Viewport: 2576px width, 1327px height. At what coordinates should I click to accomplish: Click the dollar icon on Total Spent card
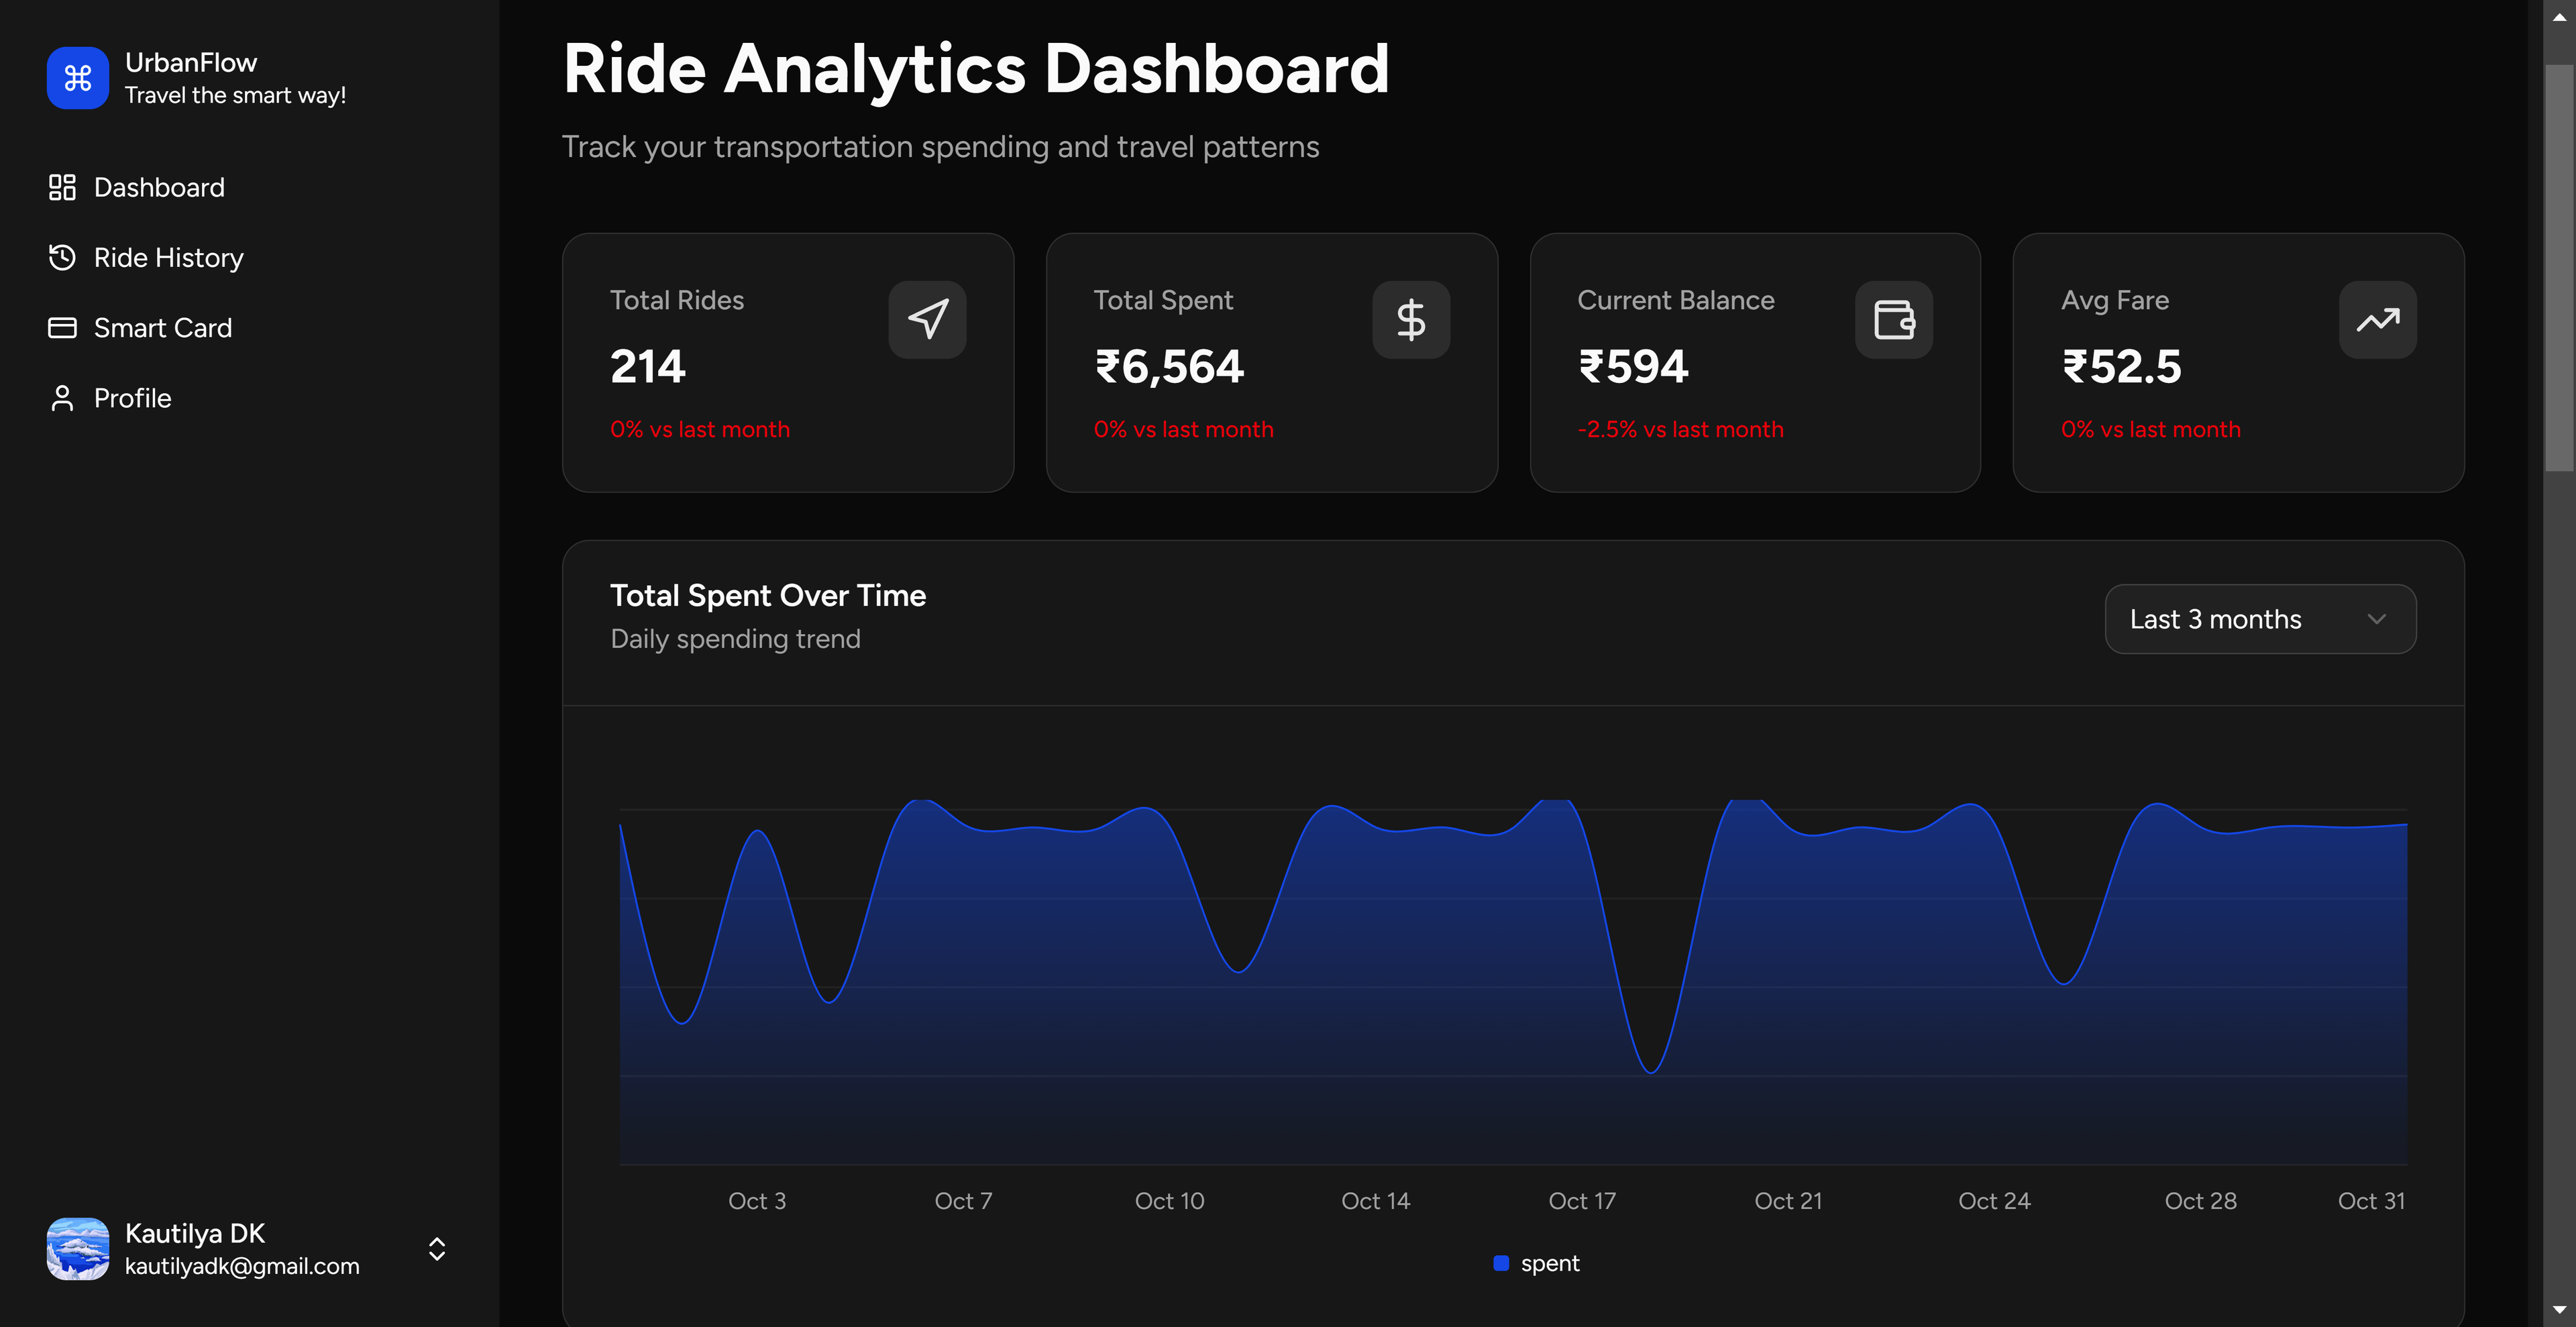(x=1411, y=319)
